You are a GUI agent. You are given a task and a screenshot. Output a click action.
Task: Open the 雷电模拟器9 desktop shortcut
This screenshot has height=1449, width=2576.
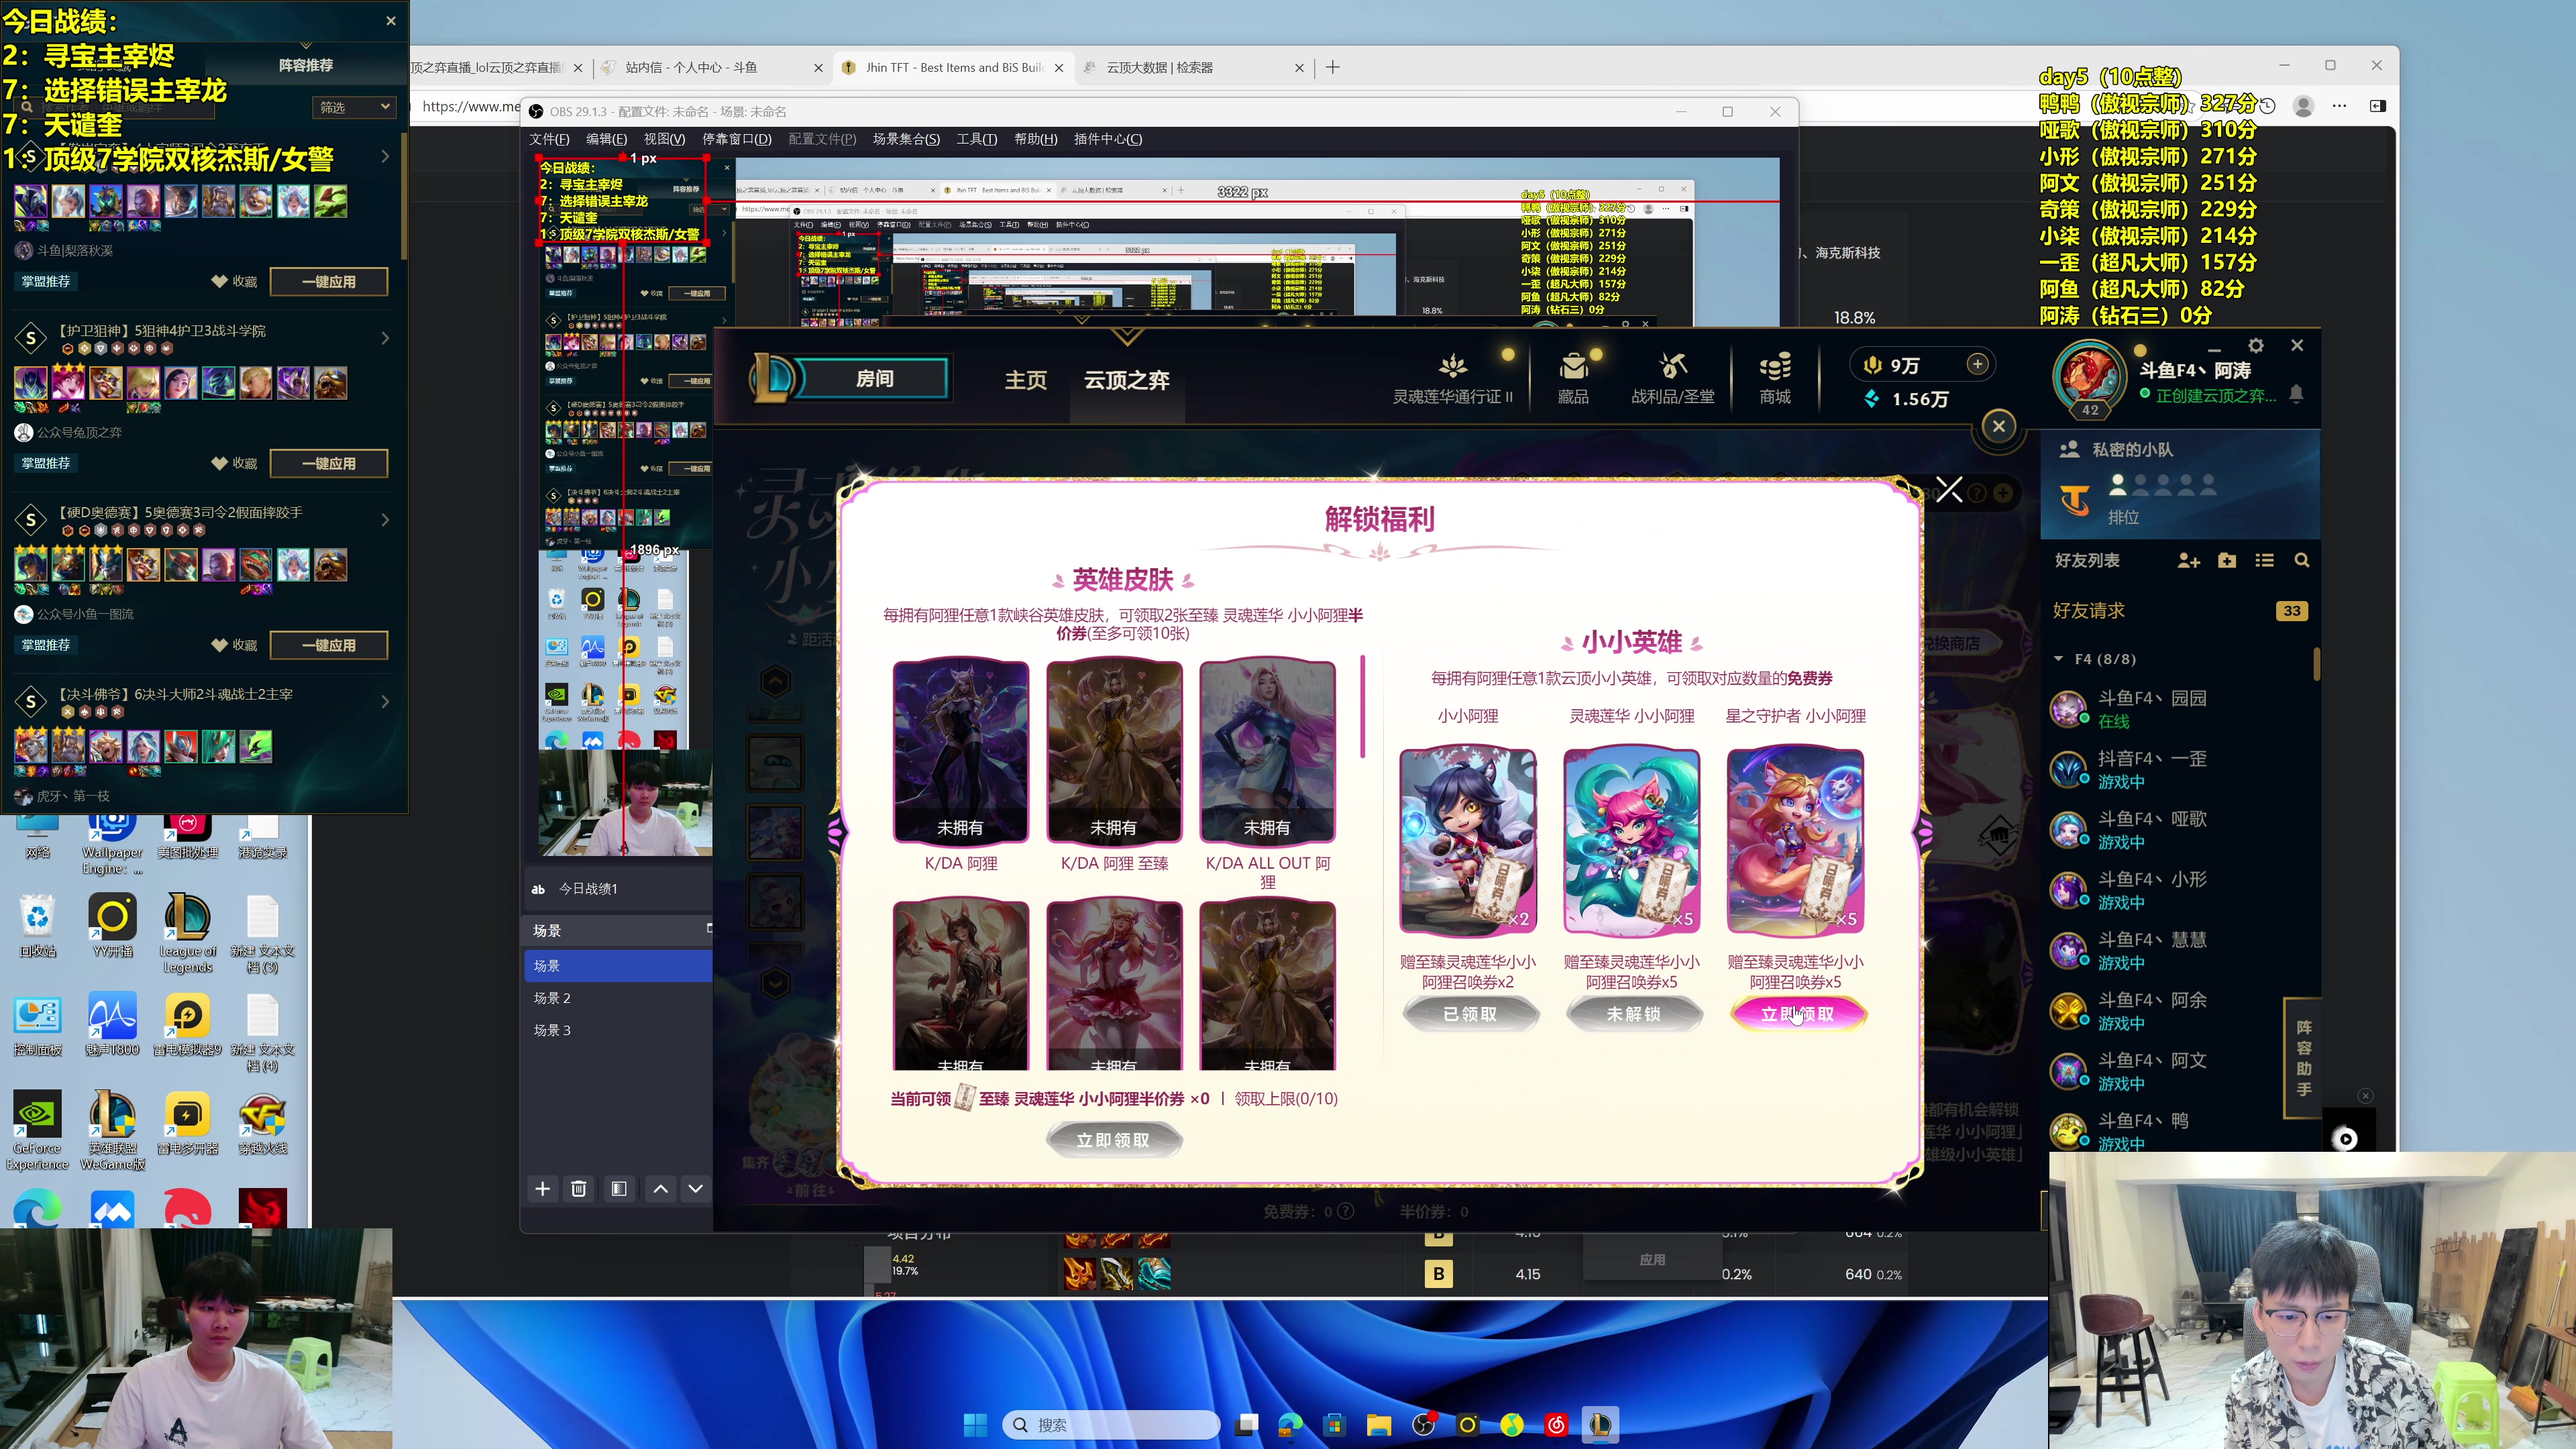tap(187, 1025)
